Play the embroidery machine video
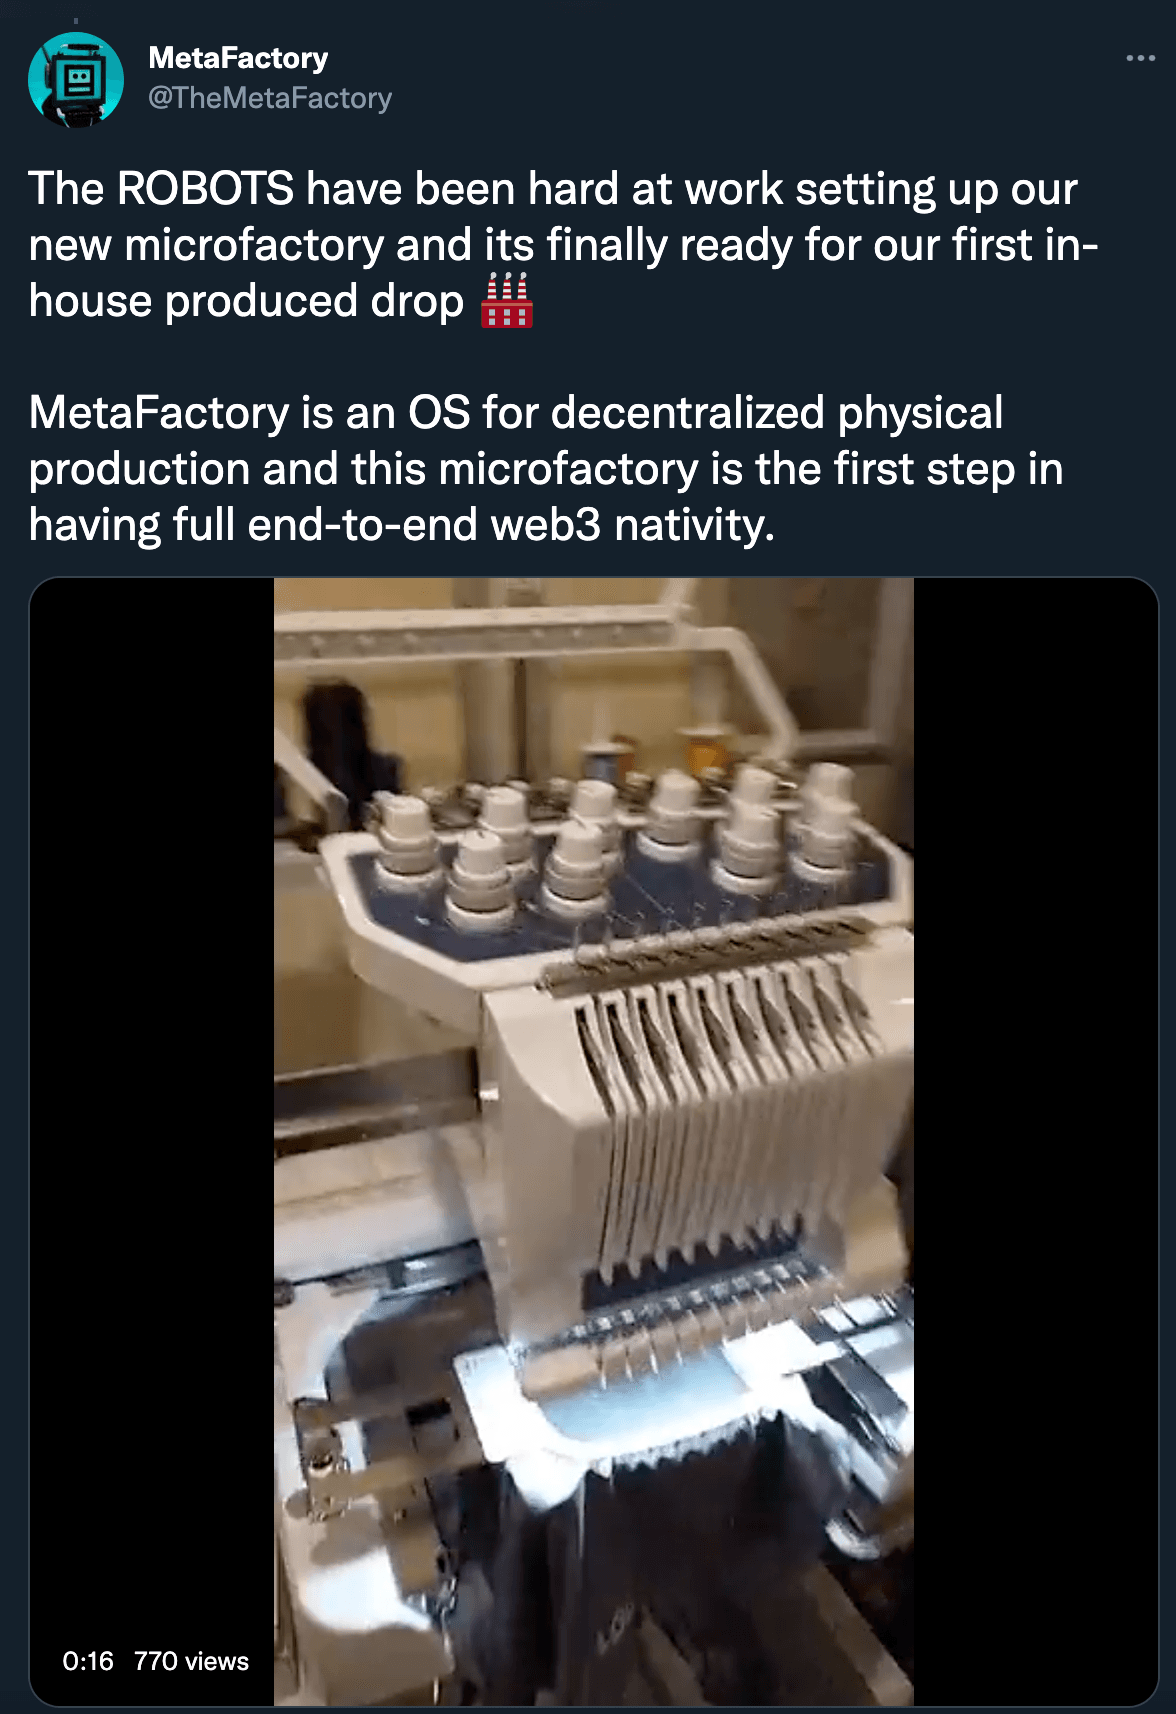 pyautogui.click(x=594, y=1141)
